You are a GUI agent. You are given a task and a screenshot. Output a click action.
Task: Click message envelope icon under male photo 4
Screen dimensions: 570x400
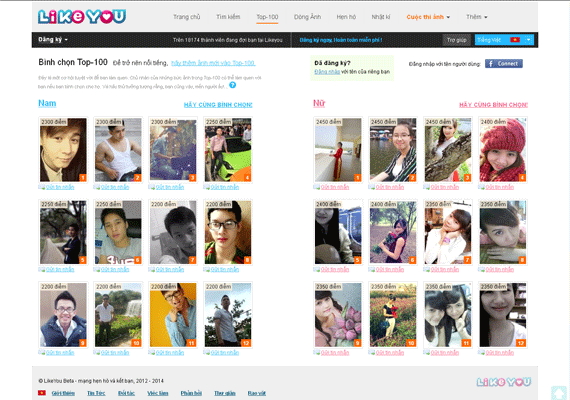206,187
